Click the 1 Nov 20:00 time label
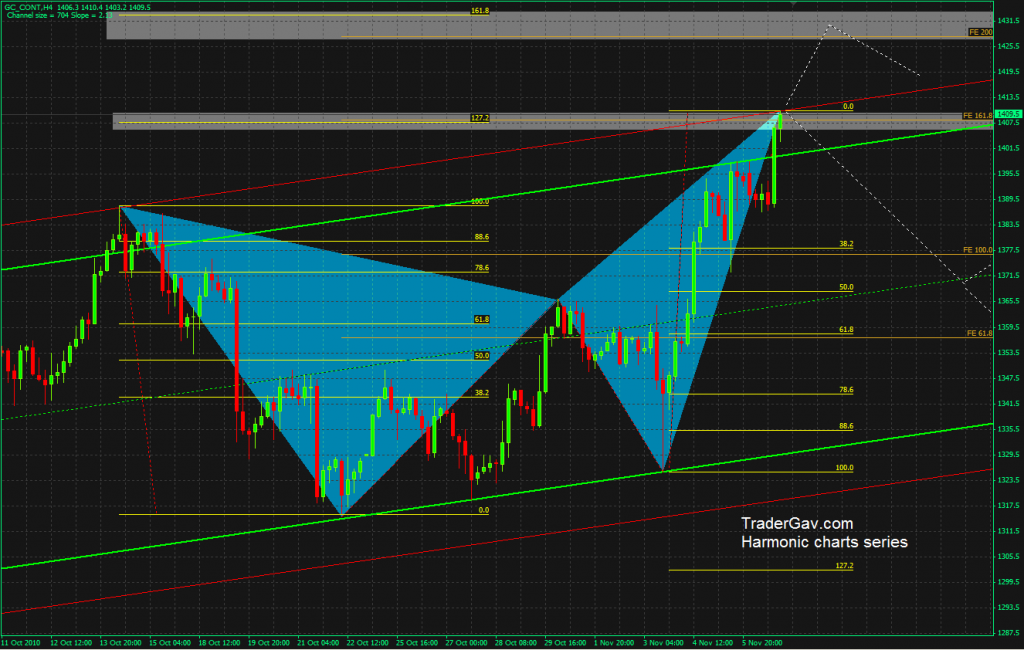Image resolution: width=1024 pixels, height=650 pixels. 614,643
